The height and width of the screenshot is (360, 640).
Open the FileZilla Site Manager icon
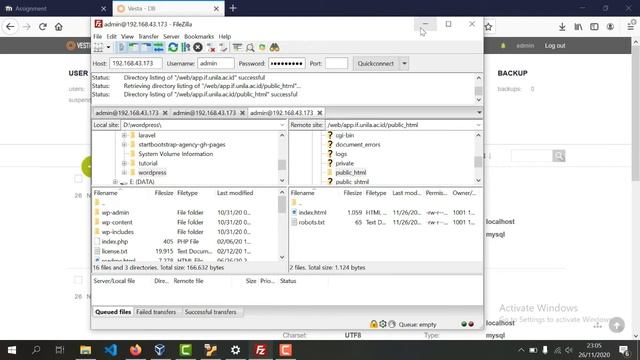pyautogui.click(x=98, y=48)
